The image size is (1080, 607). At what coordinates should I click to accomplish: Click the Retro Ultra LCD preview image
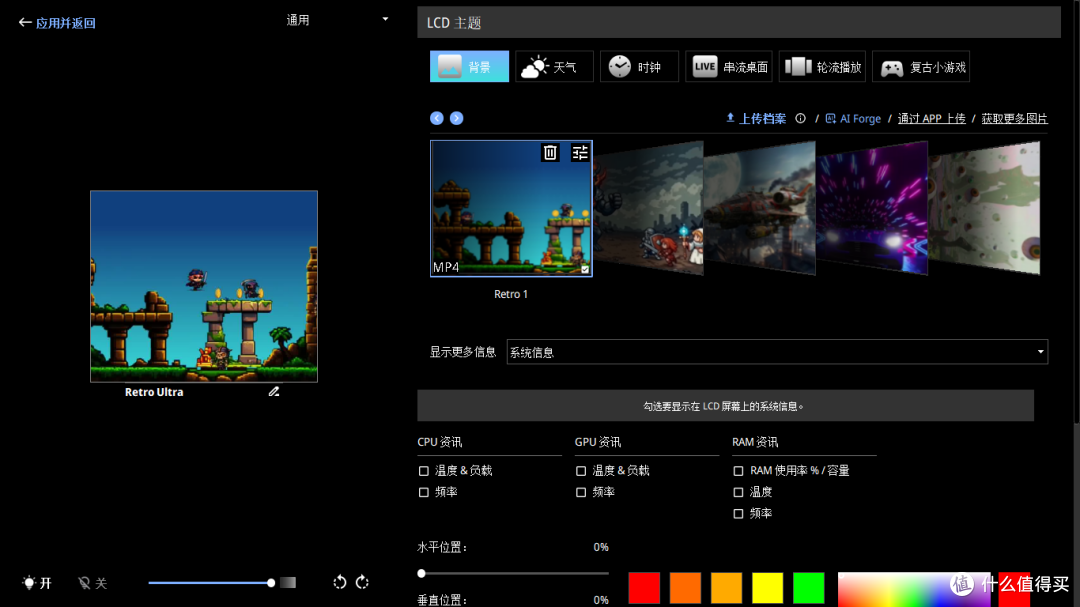[204, 286]
